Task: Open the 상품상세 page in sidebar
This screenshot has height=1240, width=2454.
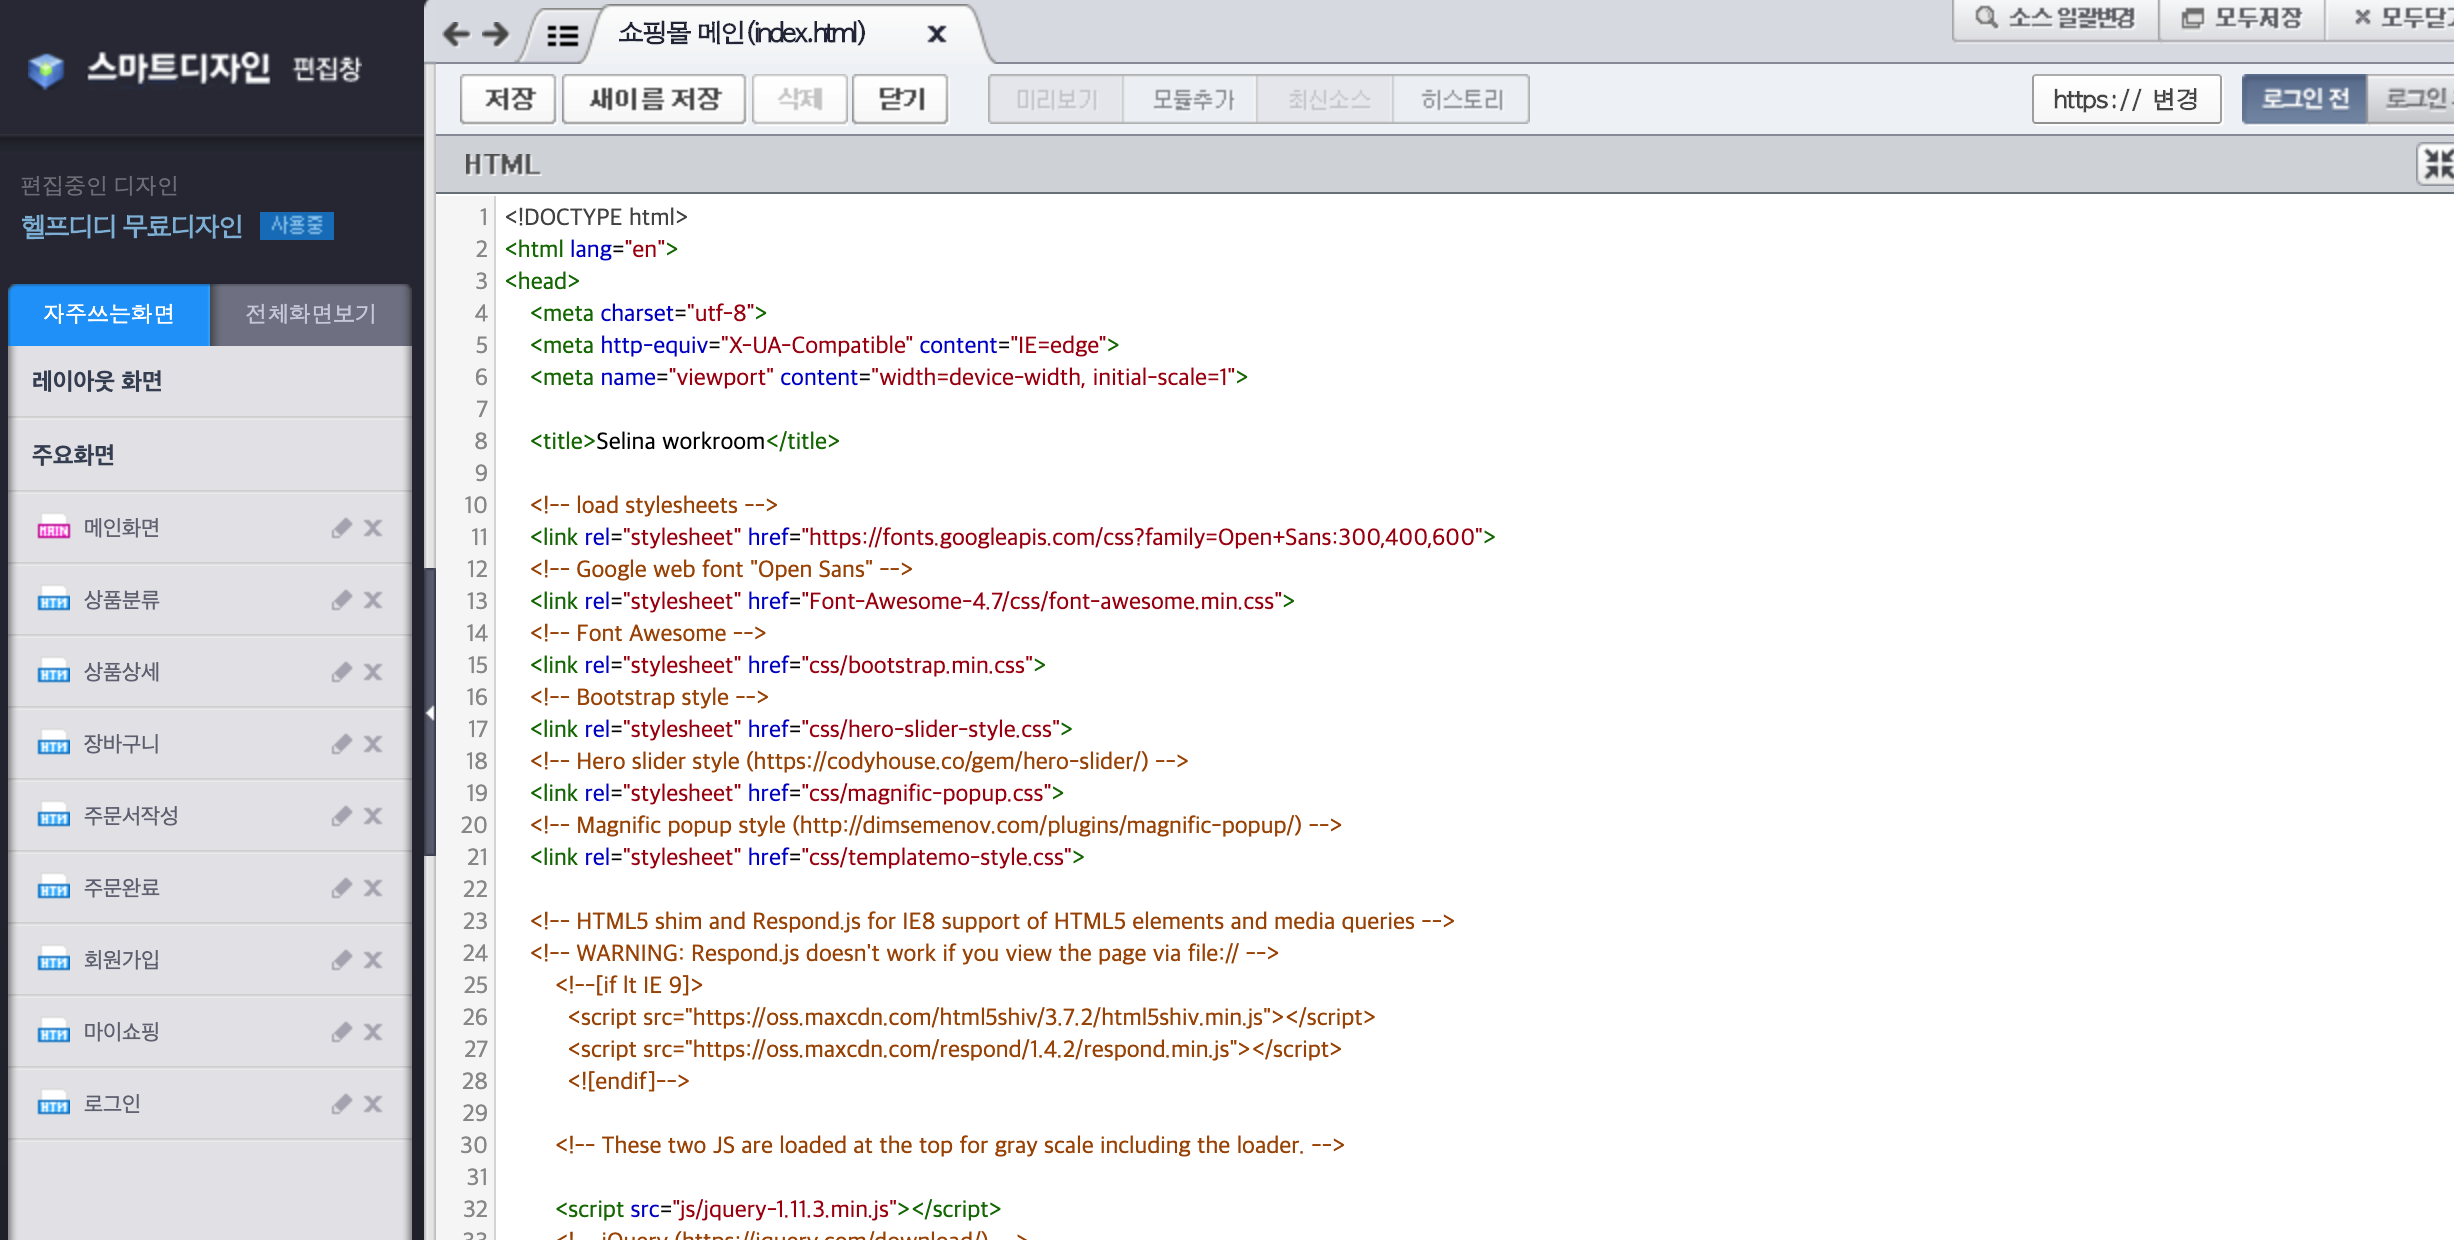Action: click(x=122, y=671)
